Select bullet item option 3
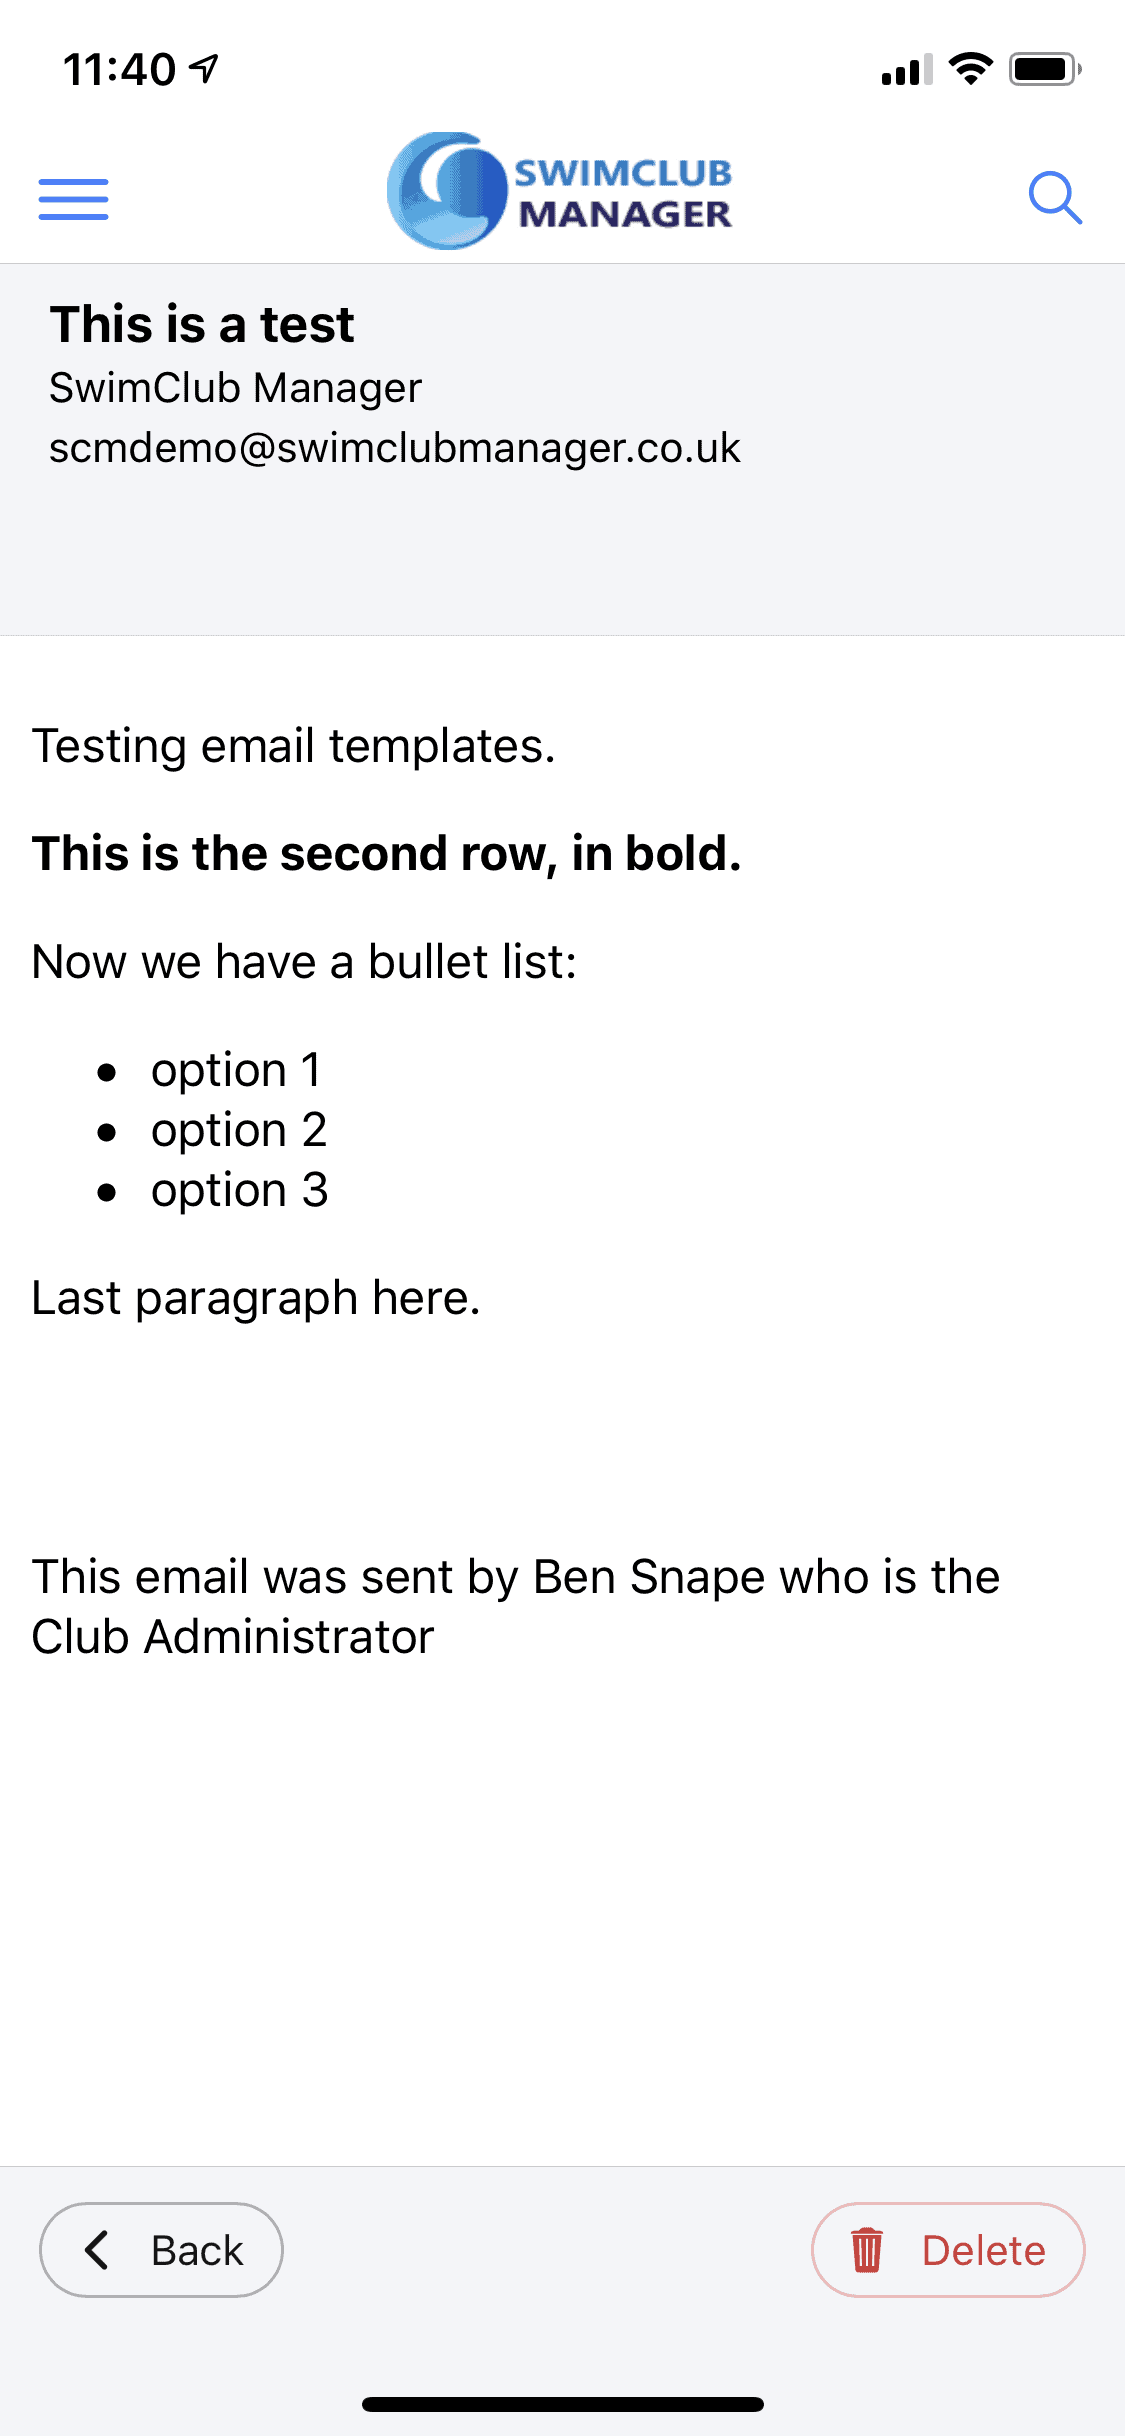Viewport: 1125px width, 2436px height. point(239,1190)
